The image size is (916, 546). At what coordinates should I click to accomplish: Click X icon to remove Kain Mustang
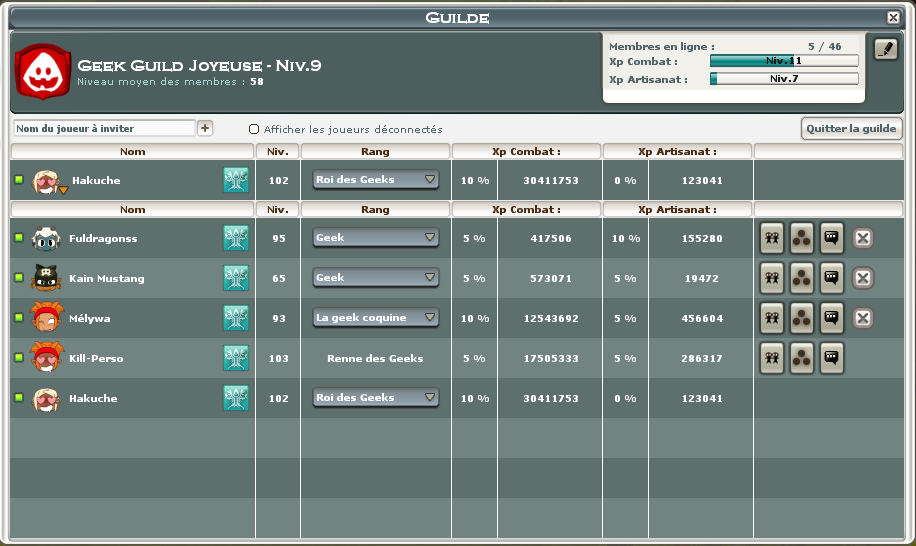click(863, 278)
